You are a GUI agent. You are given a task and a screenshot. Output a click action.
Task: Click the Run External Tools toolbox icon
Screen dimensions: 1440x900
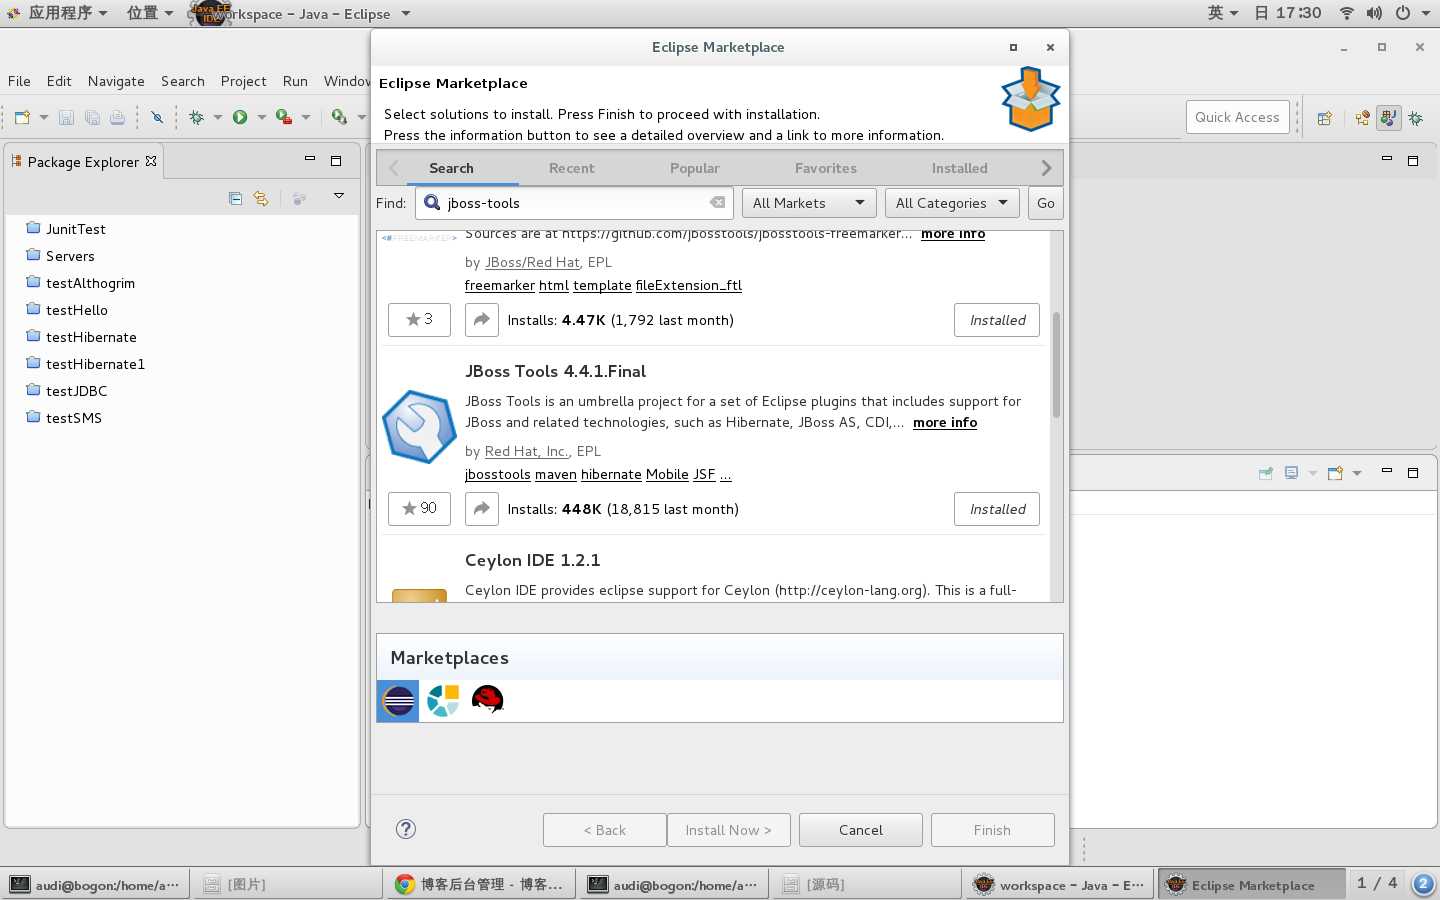[284, 117]
